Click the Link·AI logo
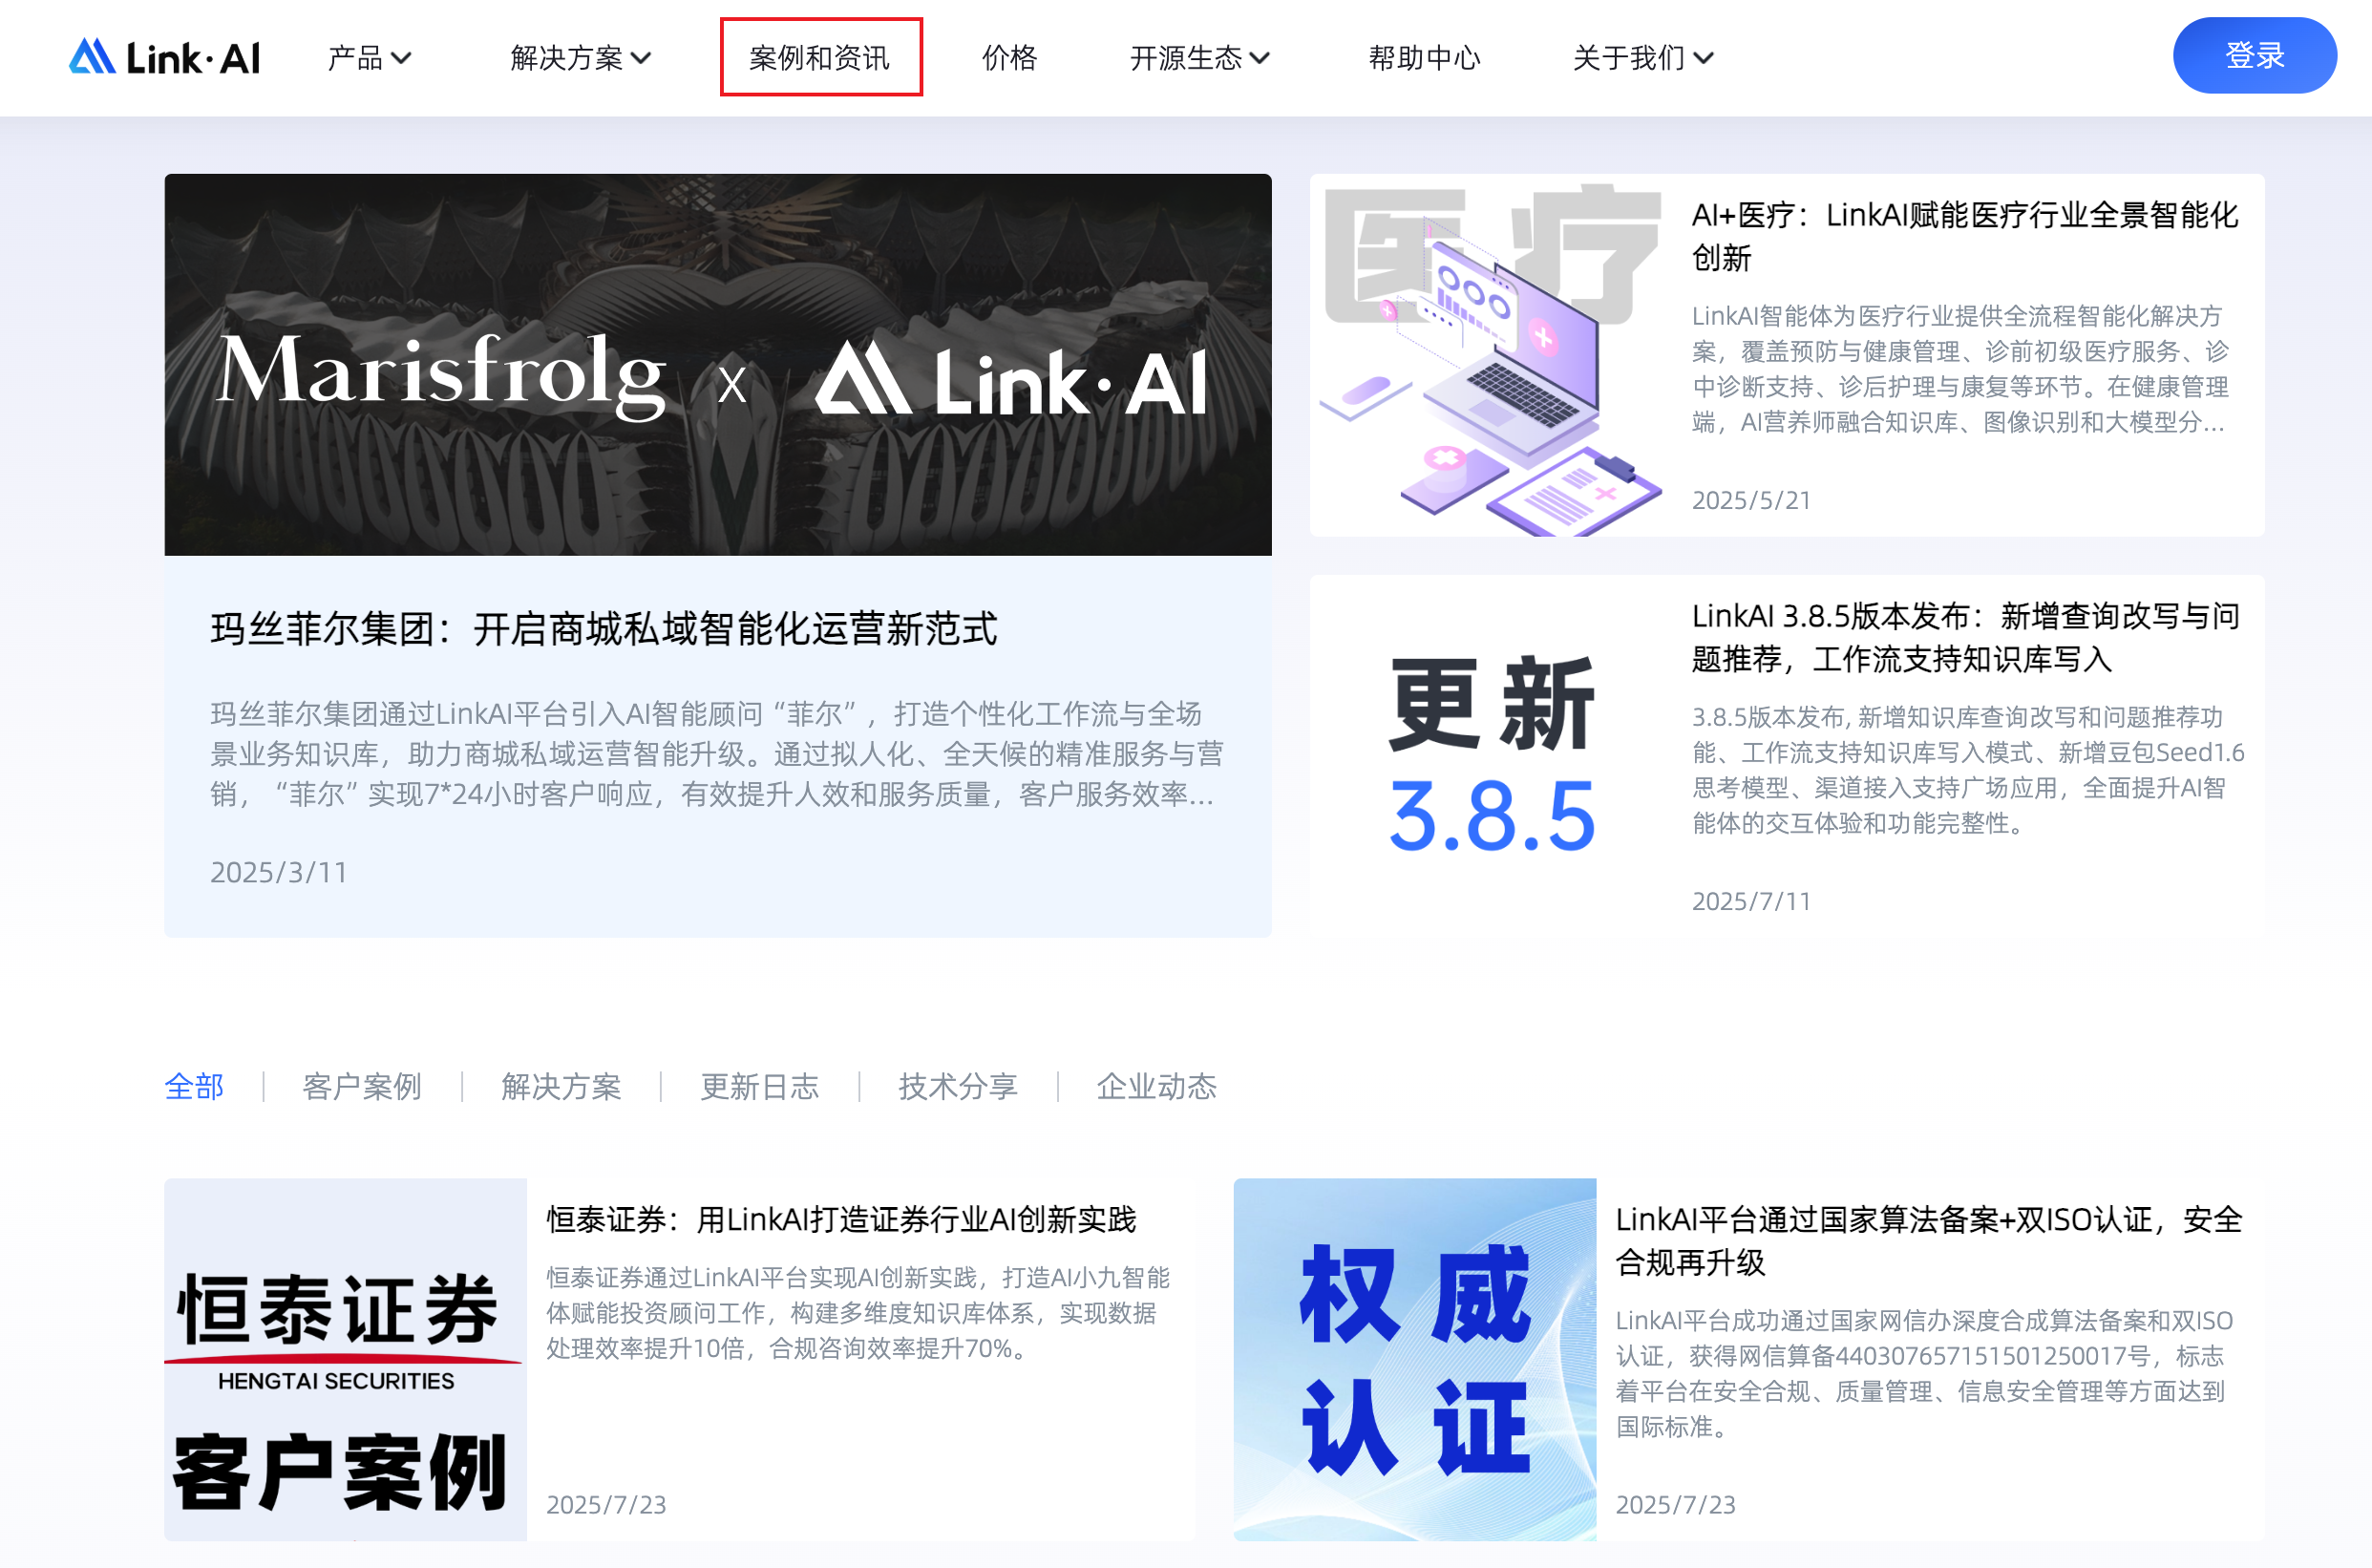 click(x=165, y=57)
